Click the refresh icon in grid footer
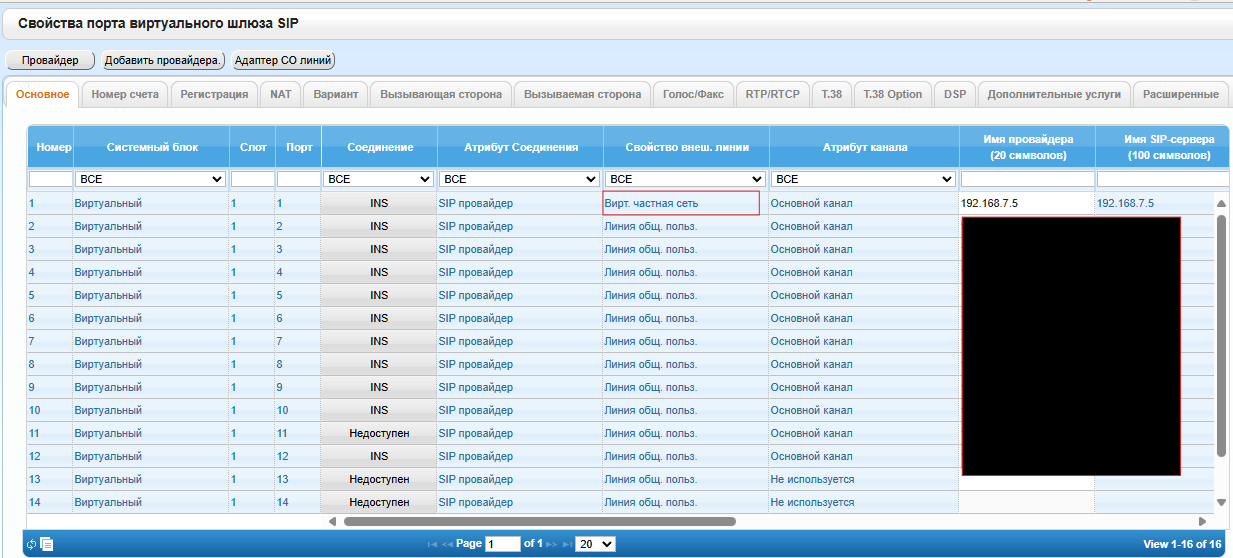The width and height of the screenshot is (1233, 558). pos(32,544)
